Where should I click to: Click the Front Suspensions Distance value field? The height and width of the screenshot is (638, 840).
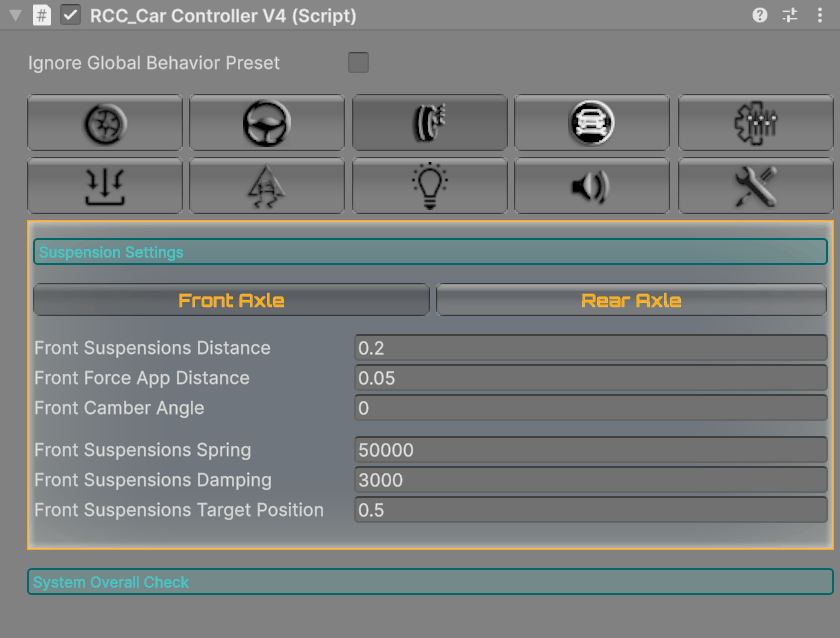(x=591, y=348)
